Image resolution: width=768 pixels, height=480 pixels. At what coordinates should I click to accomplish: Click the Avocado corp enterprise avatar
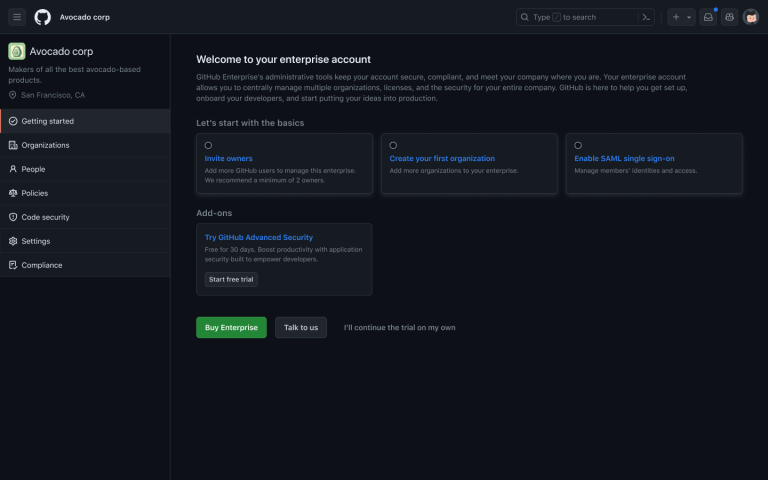pos(17,51)
